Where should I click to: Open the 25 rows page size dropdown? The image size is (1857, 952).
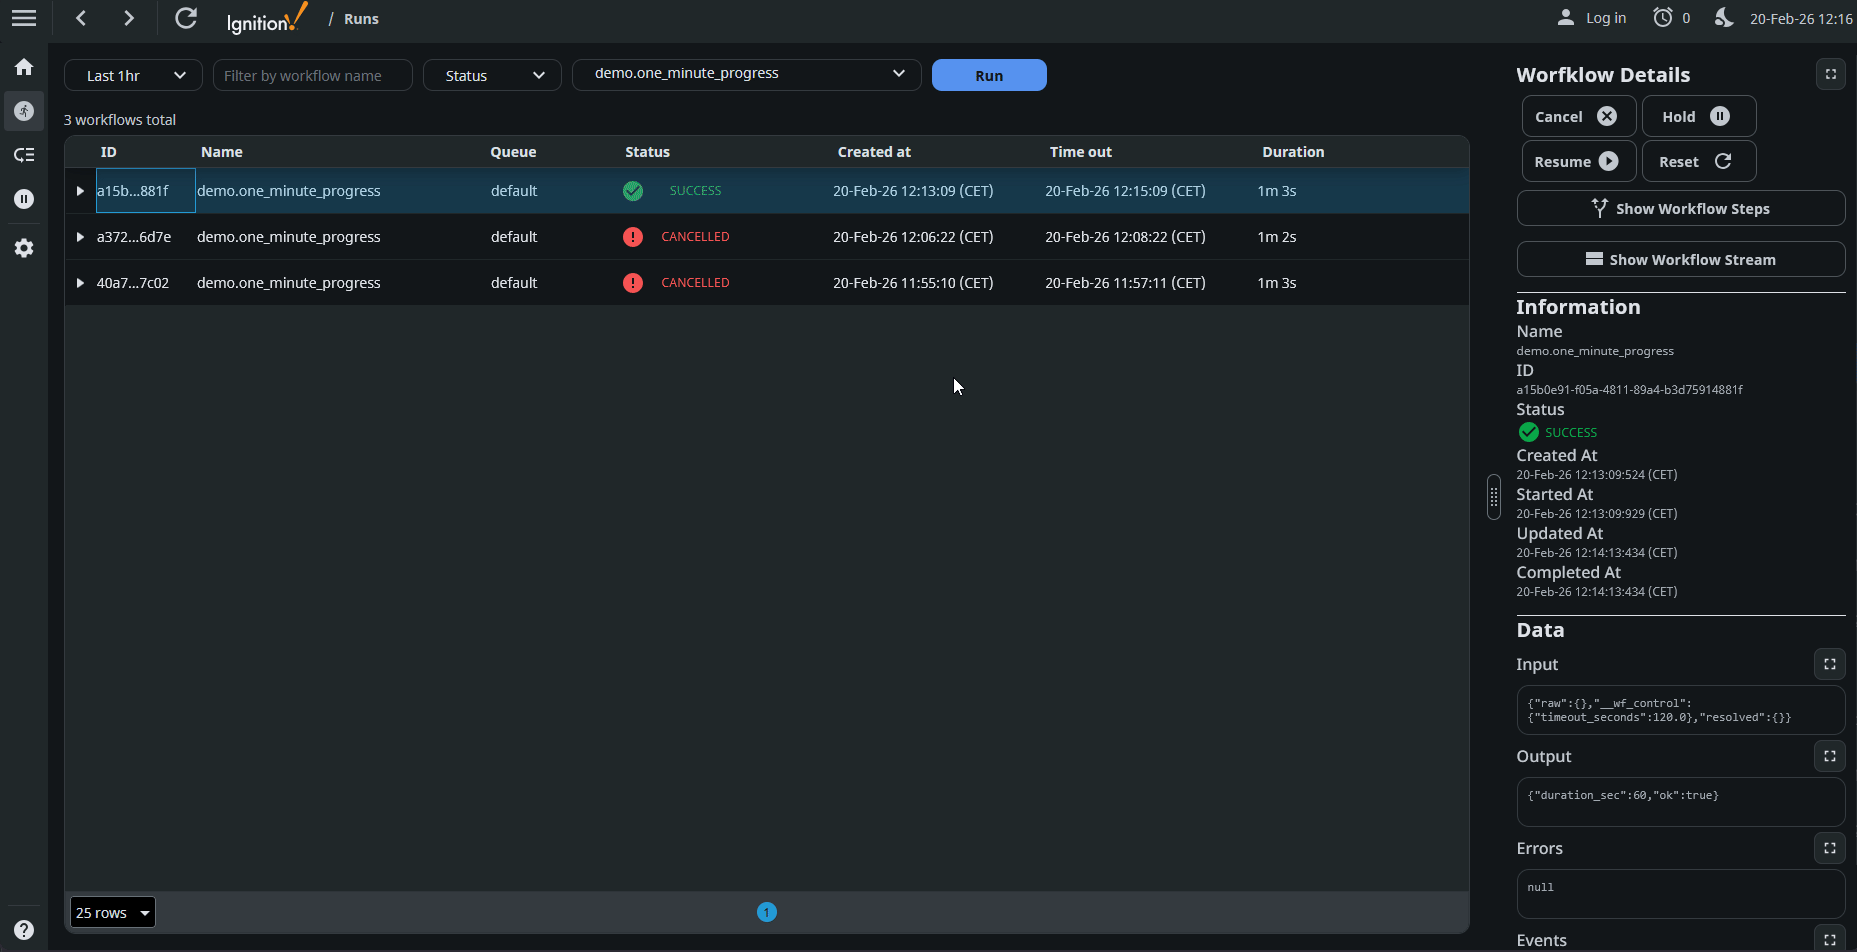(113, 912)
